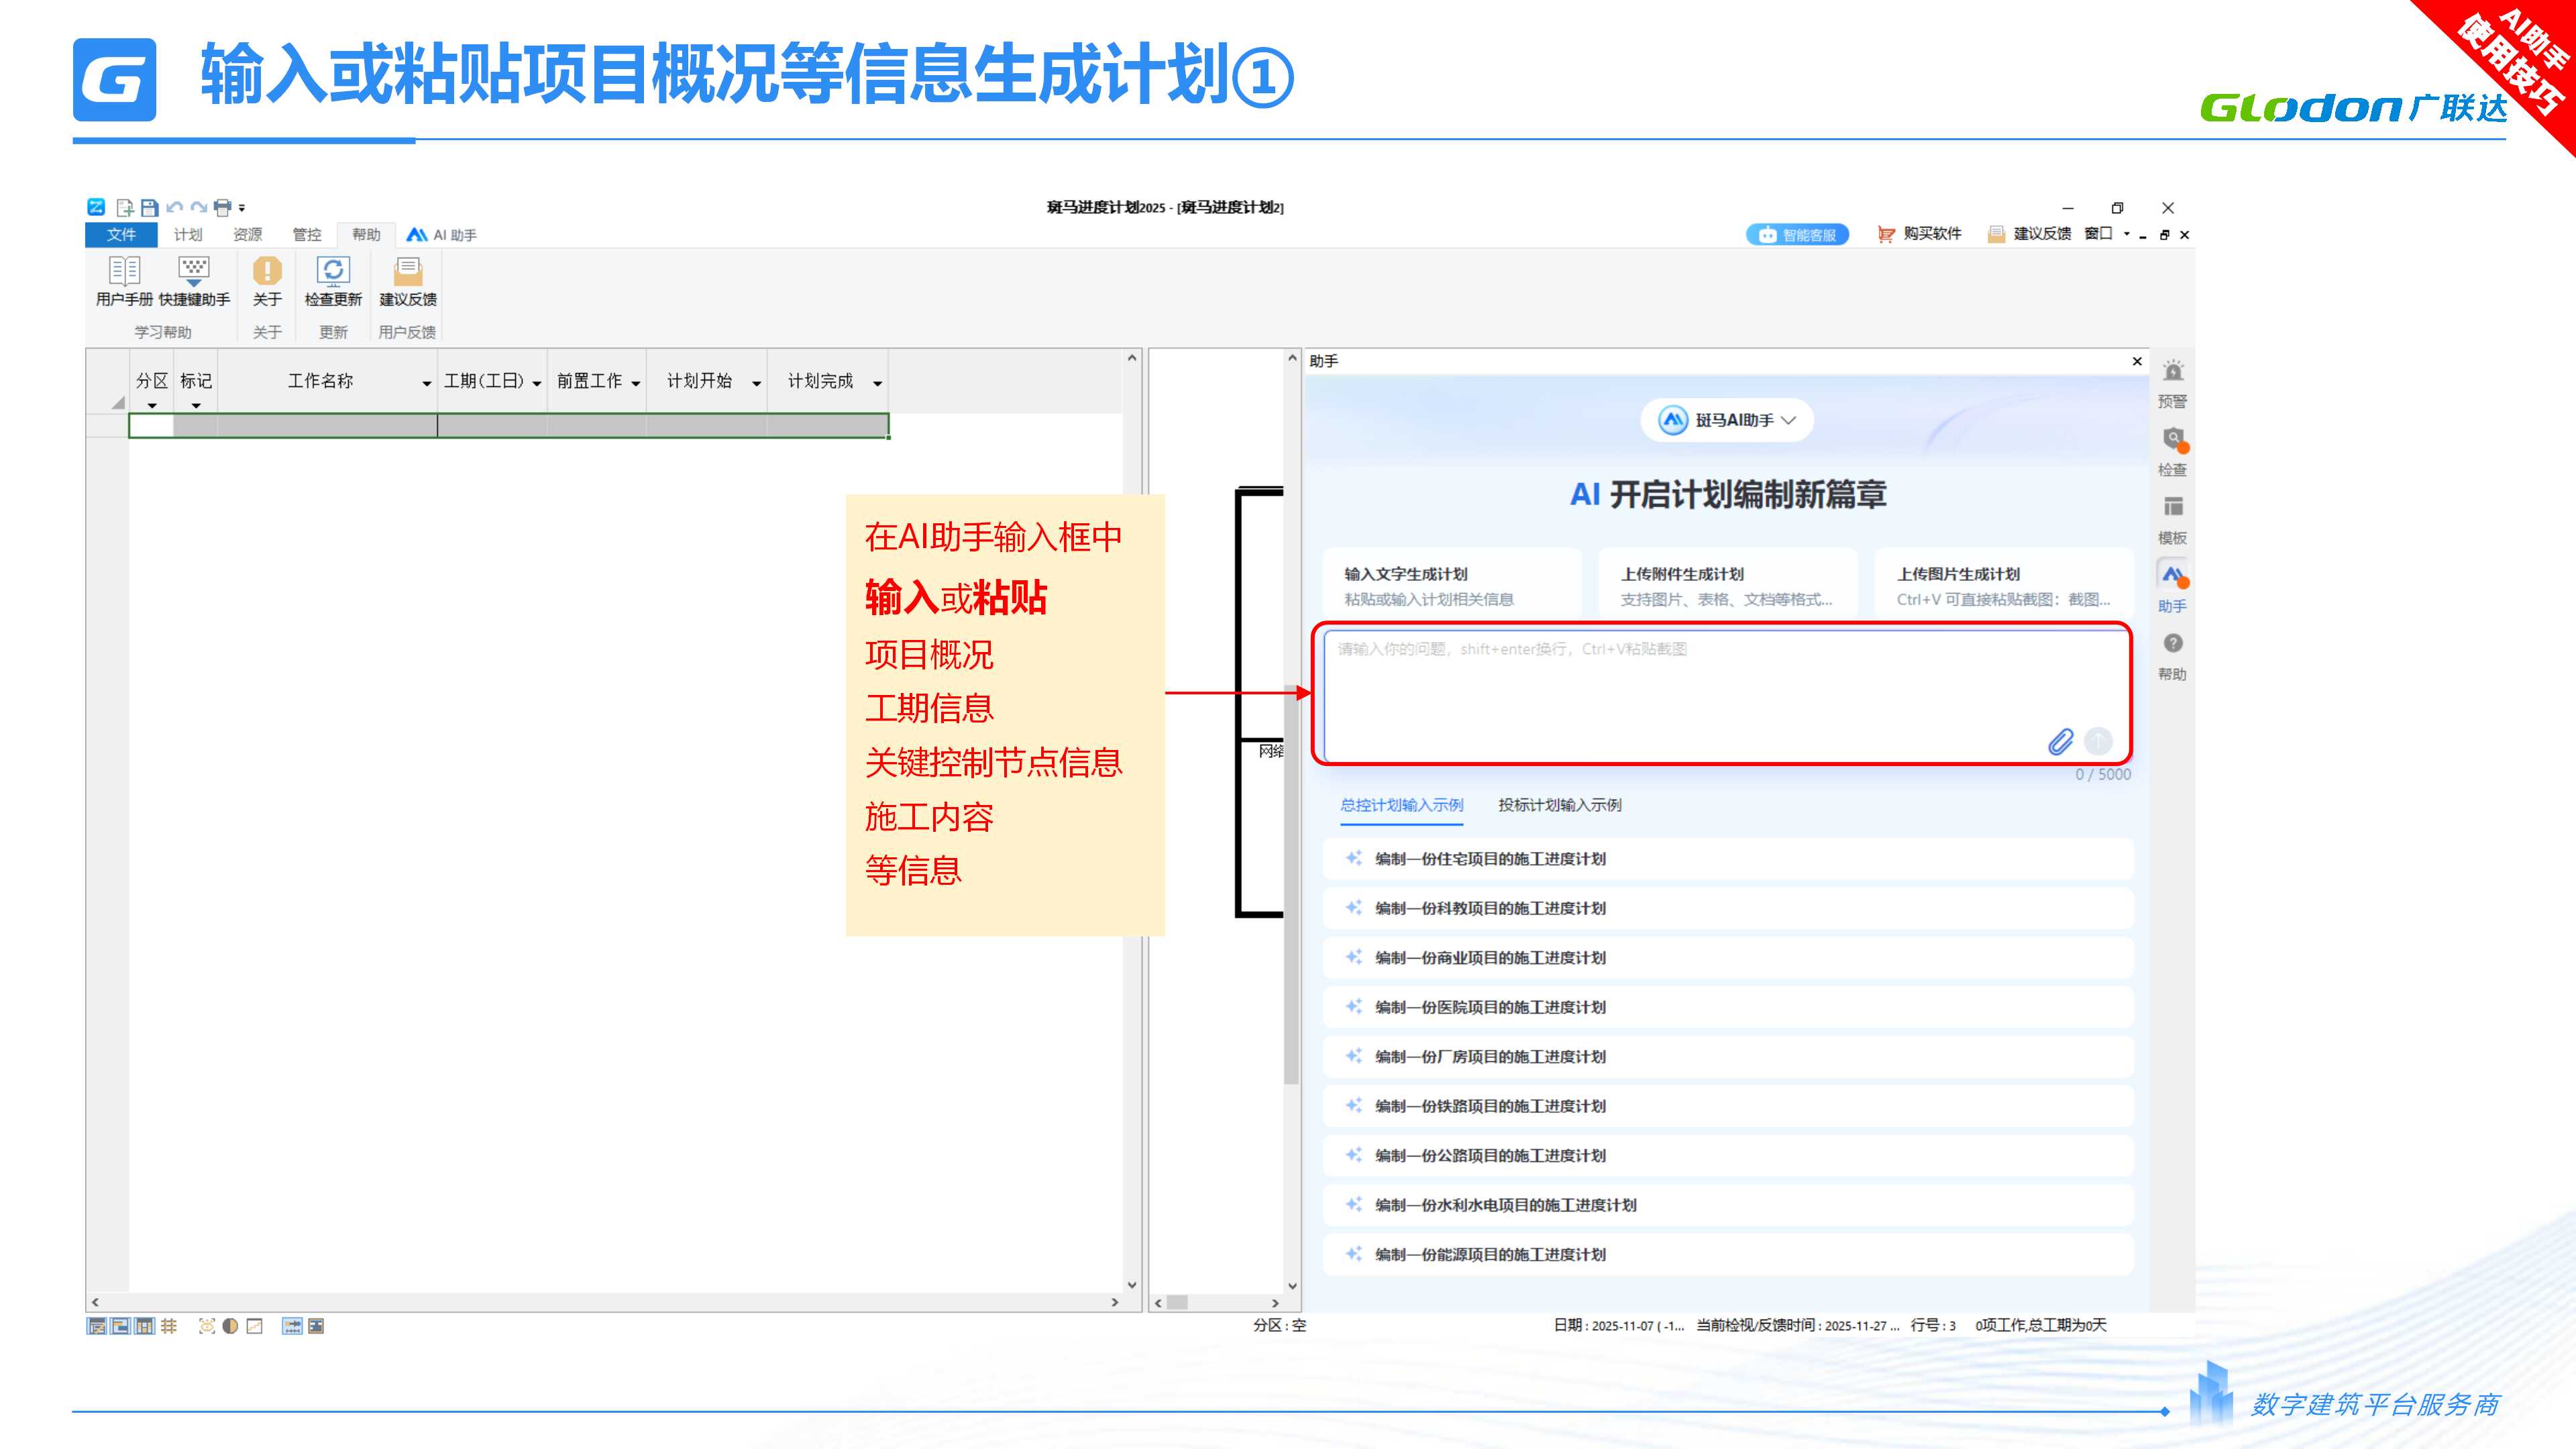Open the 用户手册 user manual icon
This screenshot has height=1449, width=2576.
(124, 271)
